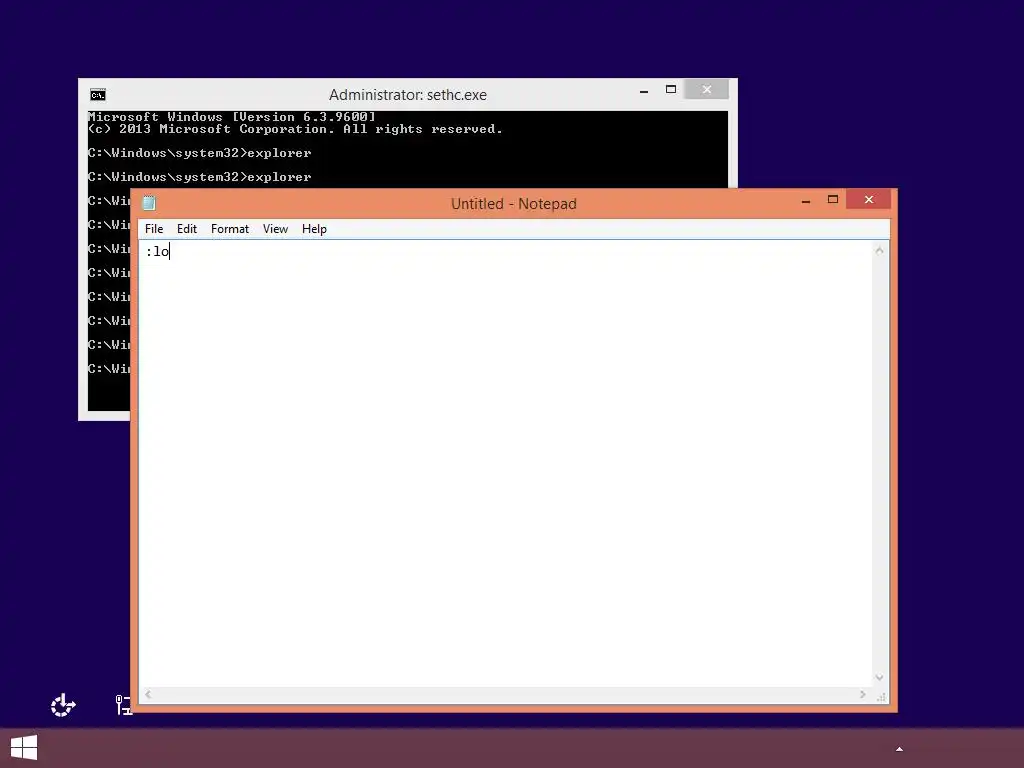The height and width of the screenshot is (768, 1024).
Task: Click Notepad vertical scrollbar down arrow
Action: click(880, 678)
